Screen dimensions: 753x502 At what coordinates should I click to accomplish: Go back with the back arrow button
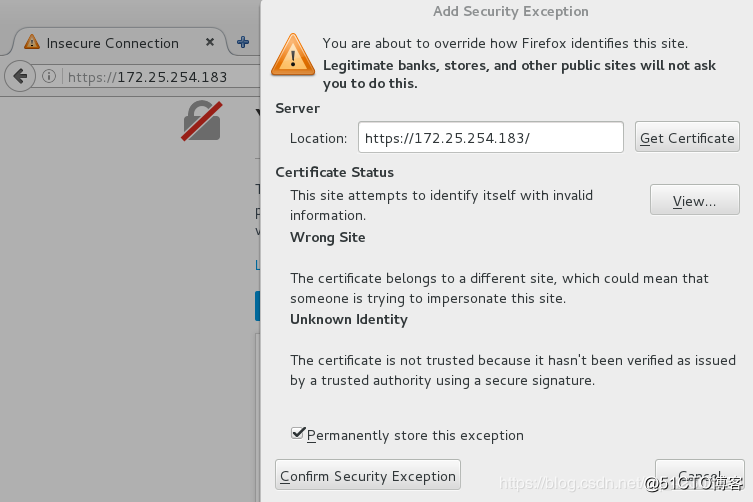pos(20,76)
